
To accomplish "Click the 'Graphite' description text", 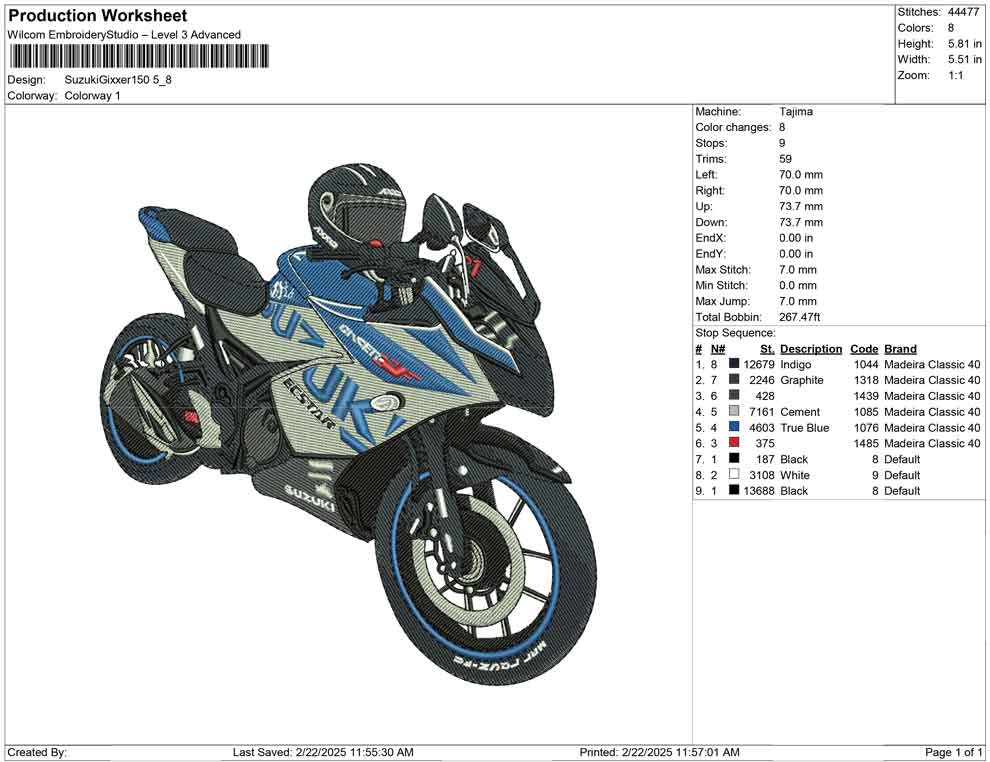I will [802, 380].
